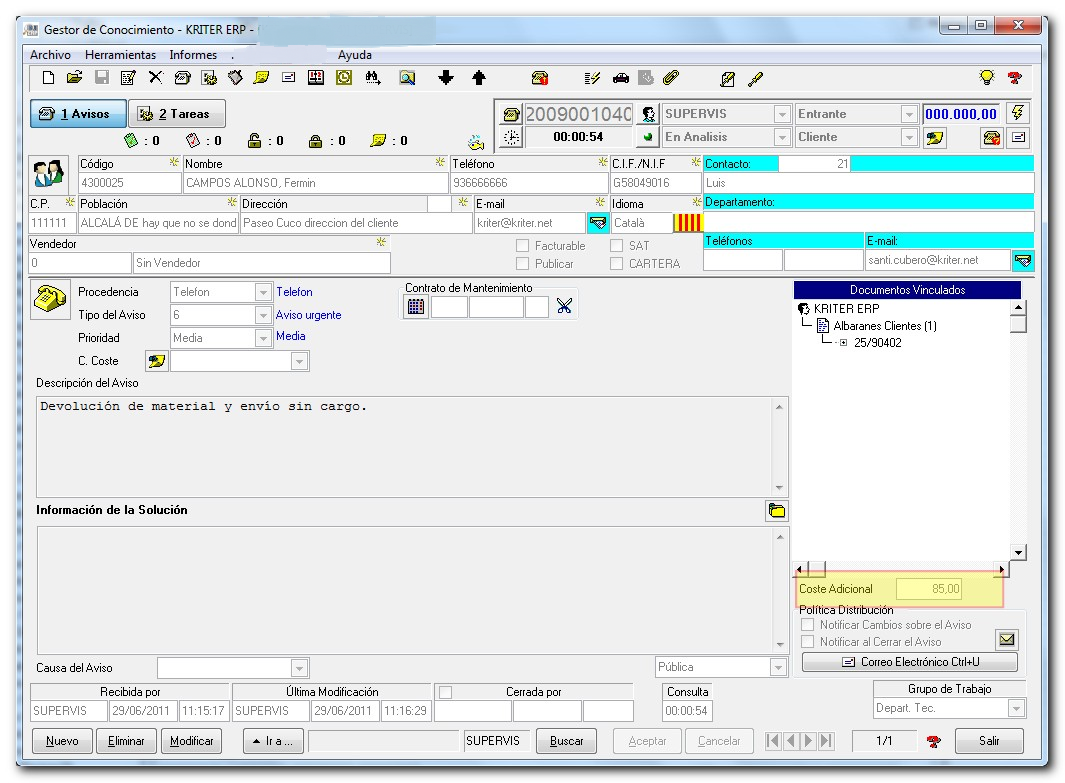Screen dimensions: 1065x783
Task: Expand the Prioridad dropdown
Action: [263, 338]
